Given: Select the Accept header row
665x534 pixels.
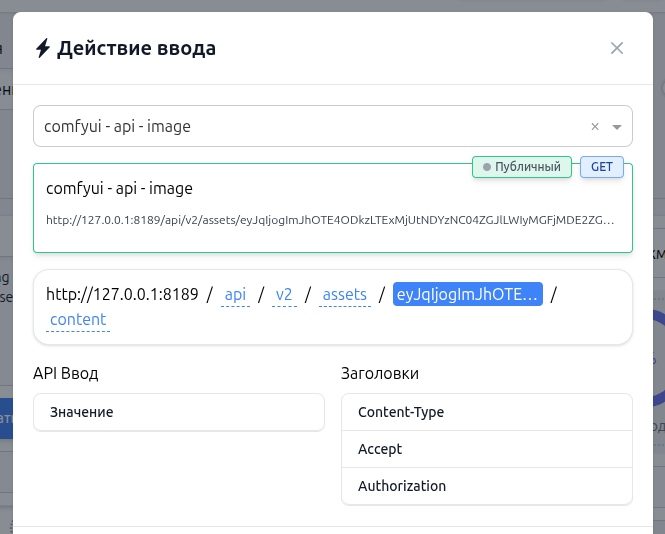Looking at the screenshot, I should click(x=487, y=449).
